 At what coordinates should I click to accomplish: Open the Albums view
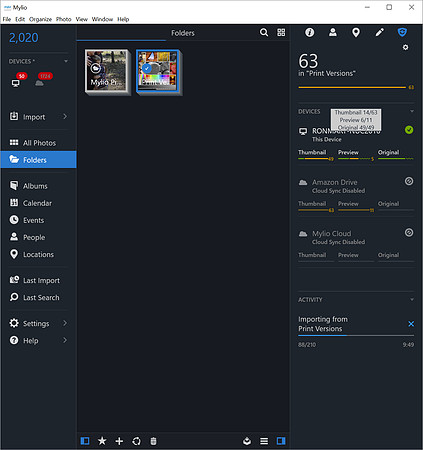38,186
